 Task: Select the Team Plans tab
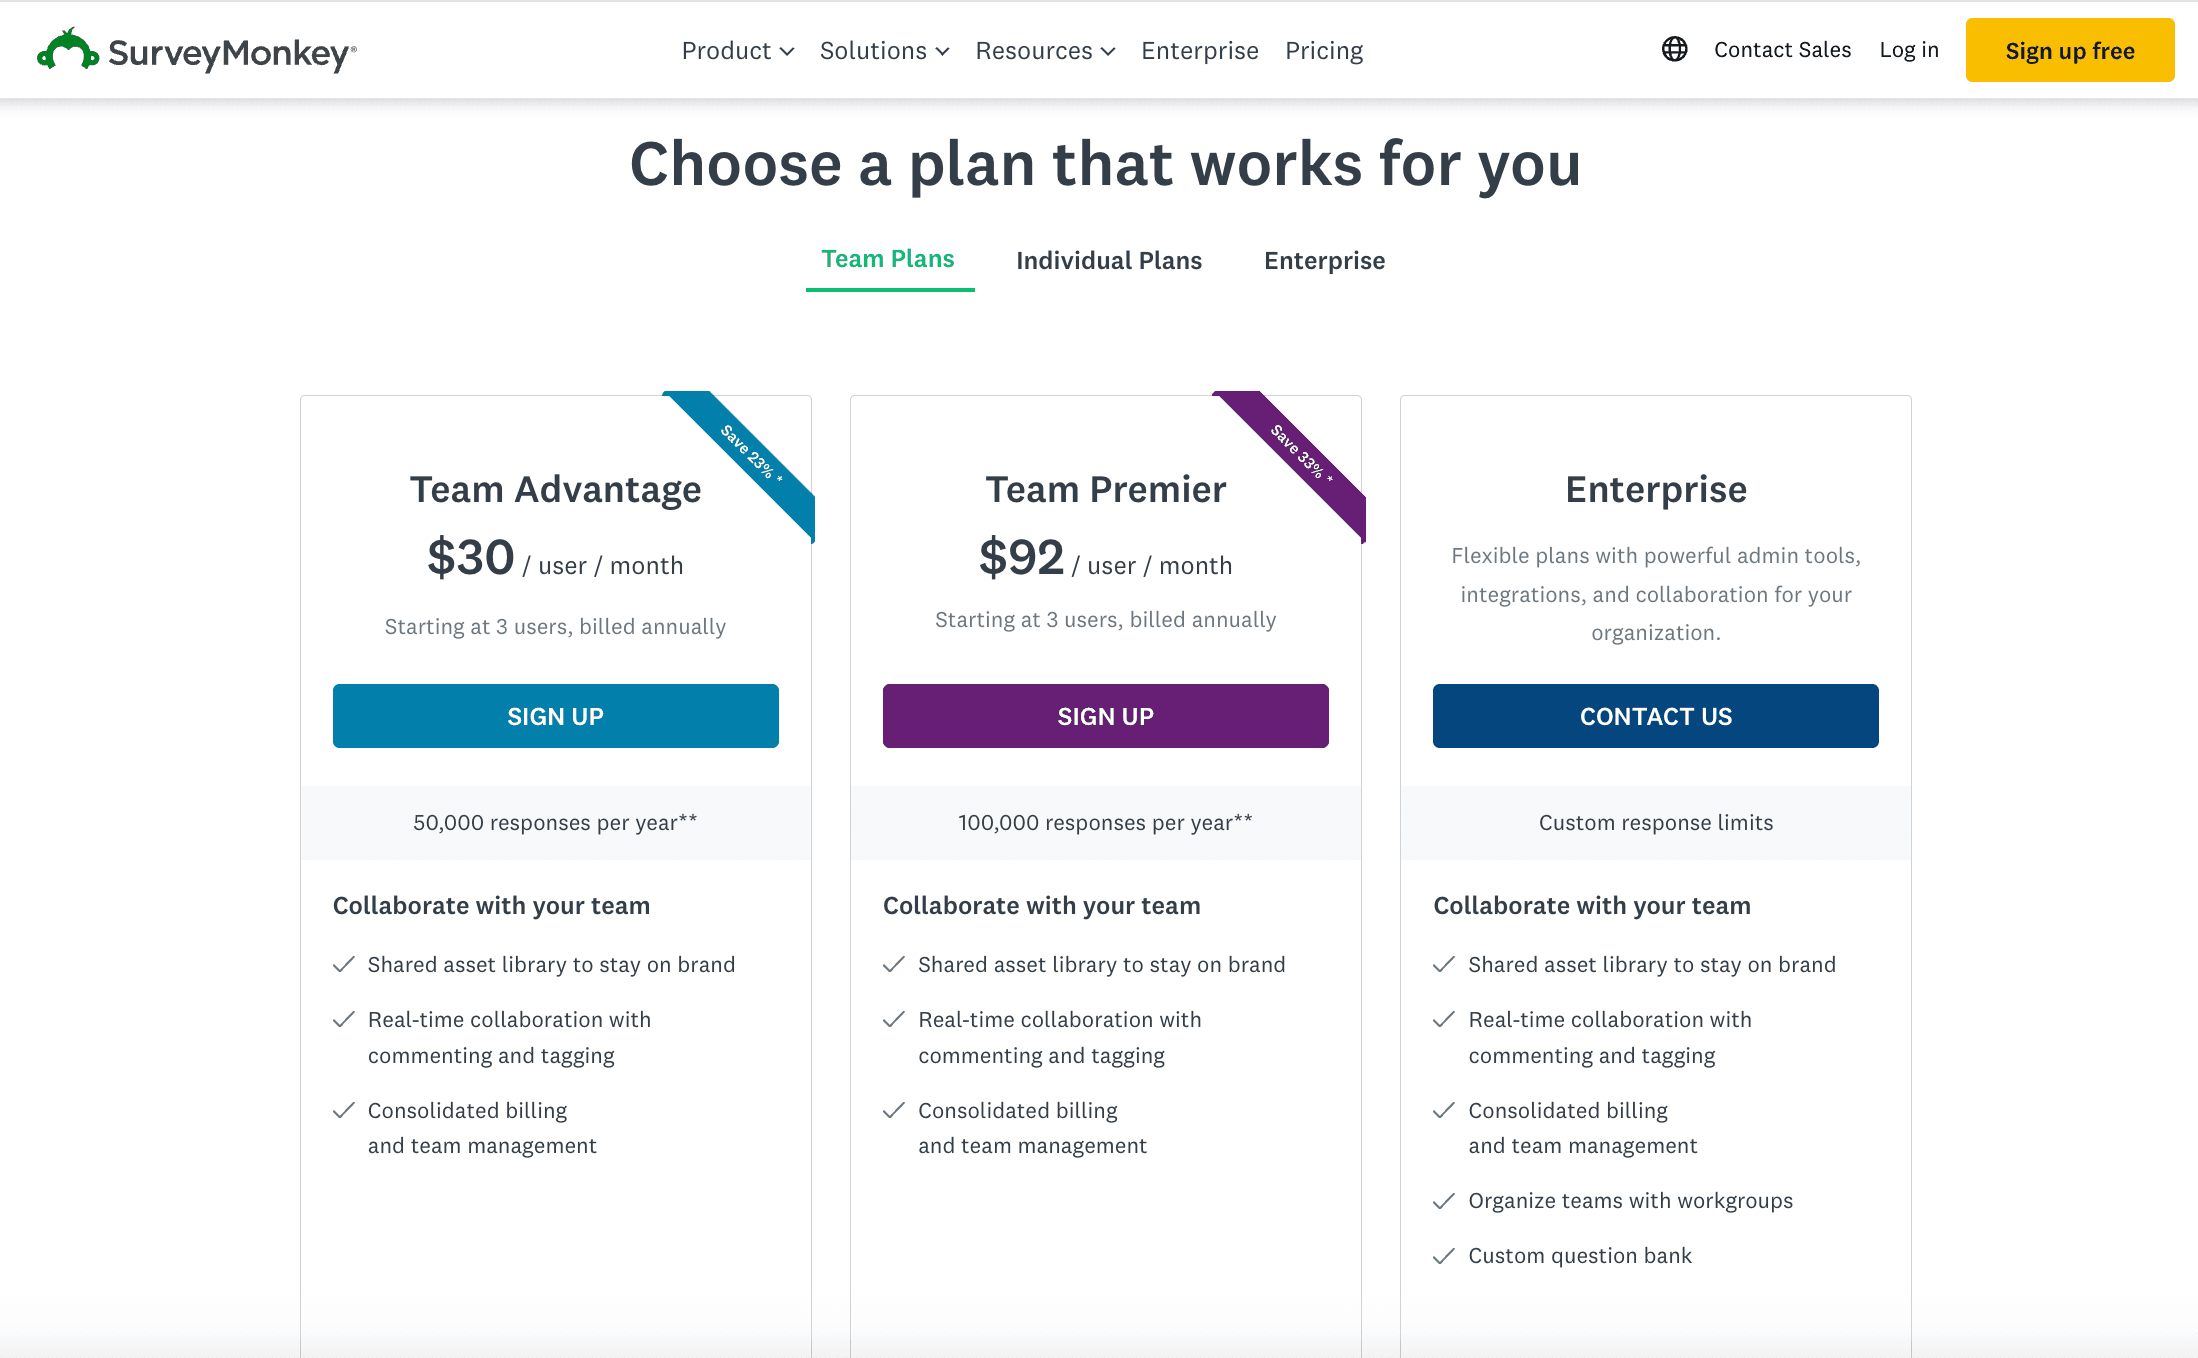point(888,258)
